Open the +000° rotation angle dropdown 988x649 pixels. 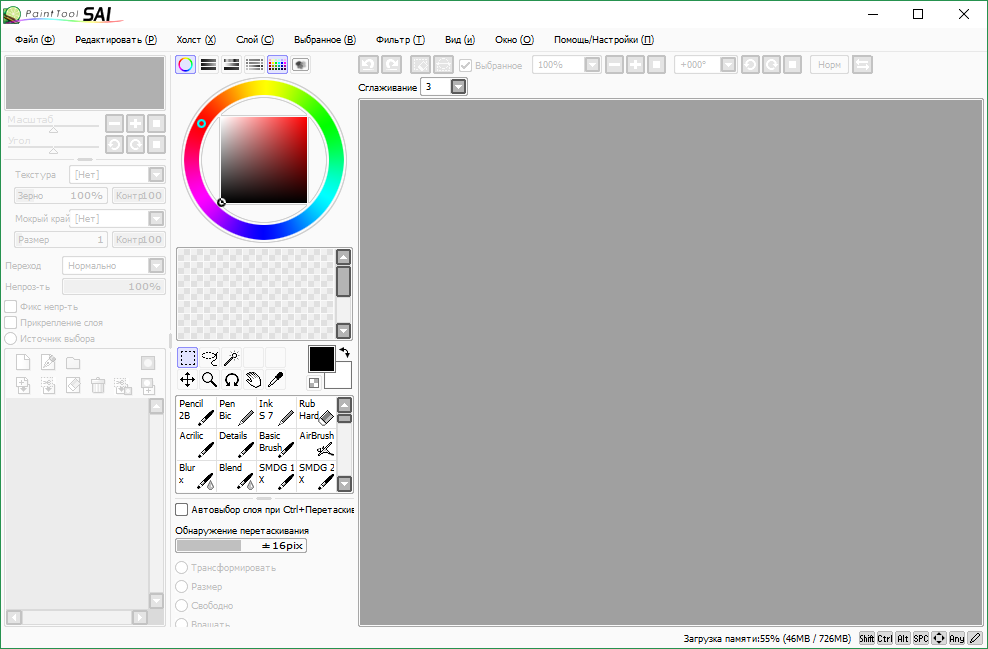728,65
